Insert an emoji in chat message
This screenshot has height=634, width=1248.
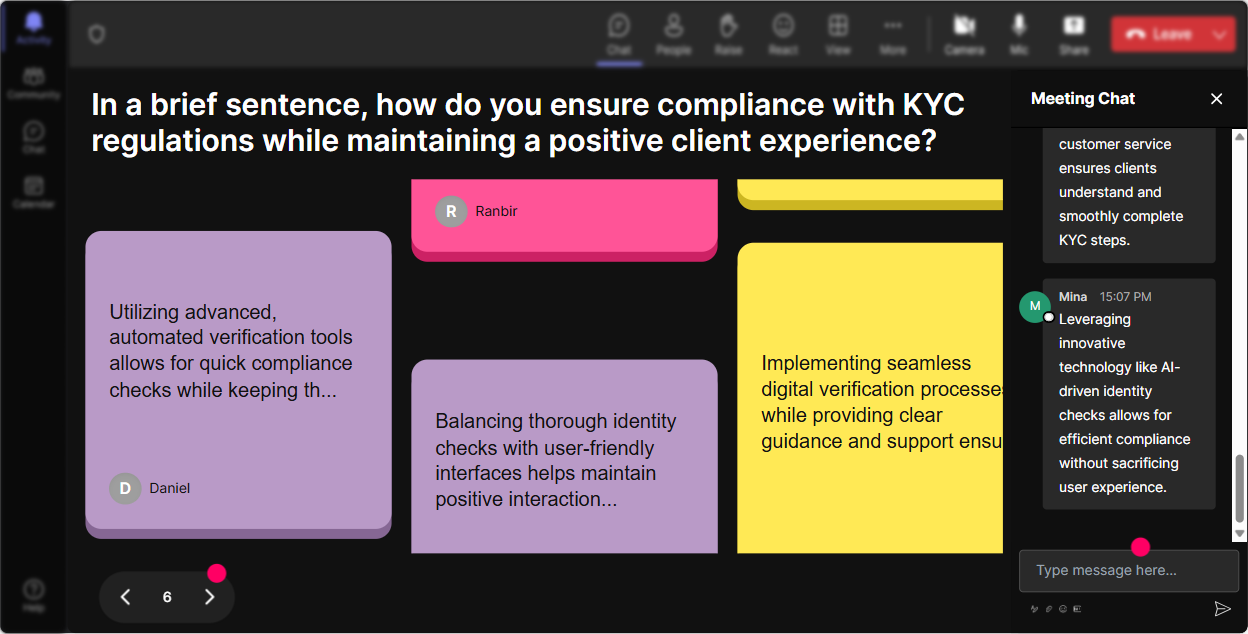(1063, 608)
